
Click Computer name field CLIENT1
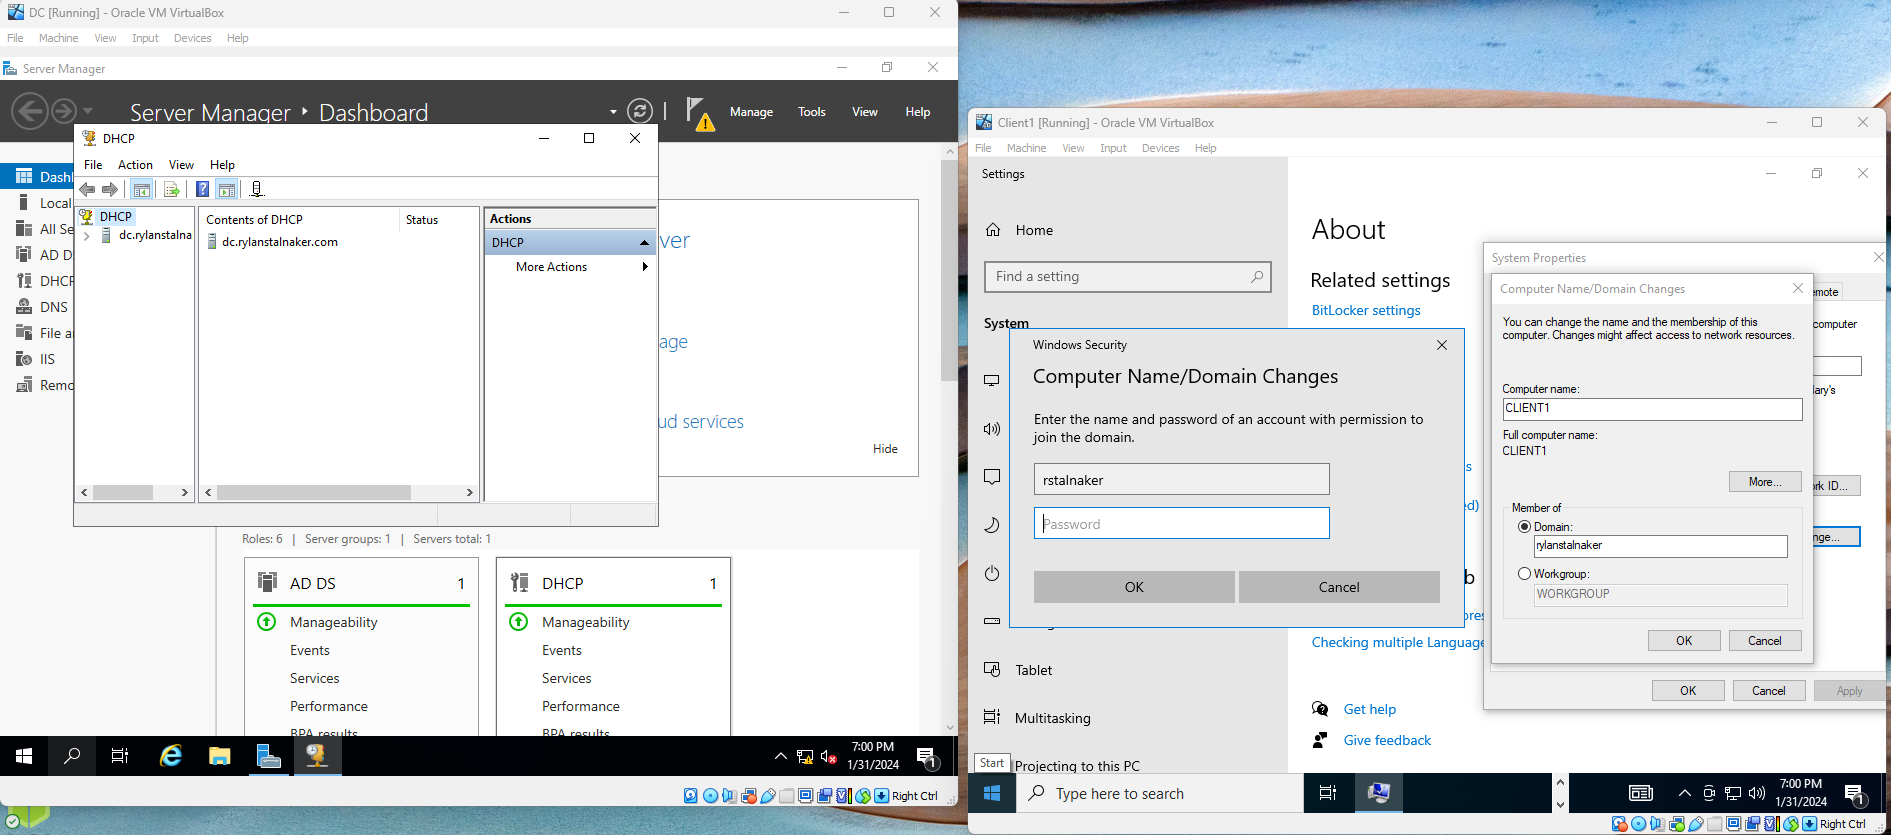click(1652, 408)
